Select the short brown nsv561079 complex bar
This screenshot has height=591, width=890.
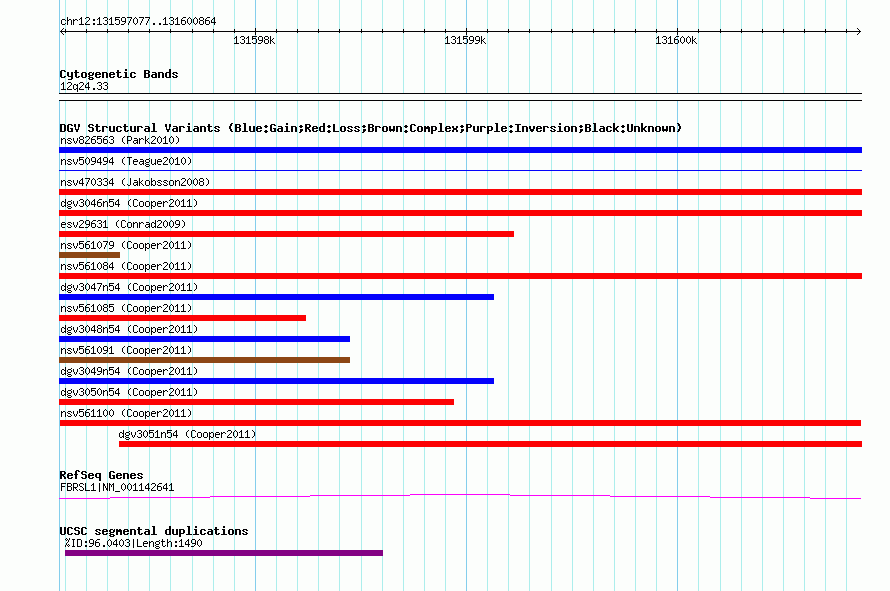tap(90, 255)
